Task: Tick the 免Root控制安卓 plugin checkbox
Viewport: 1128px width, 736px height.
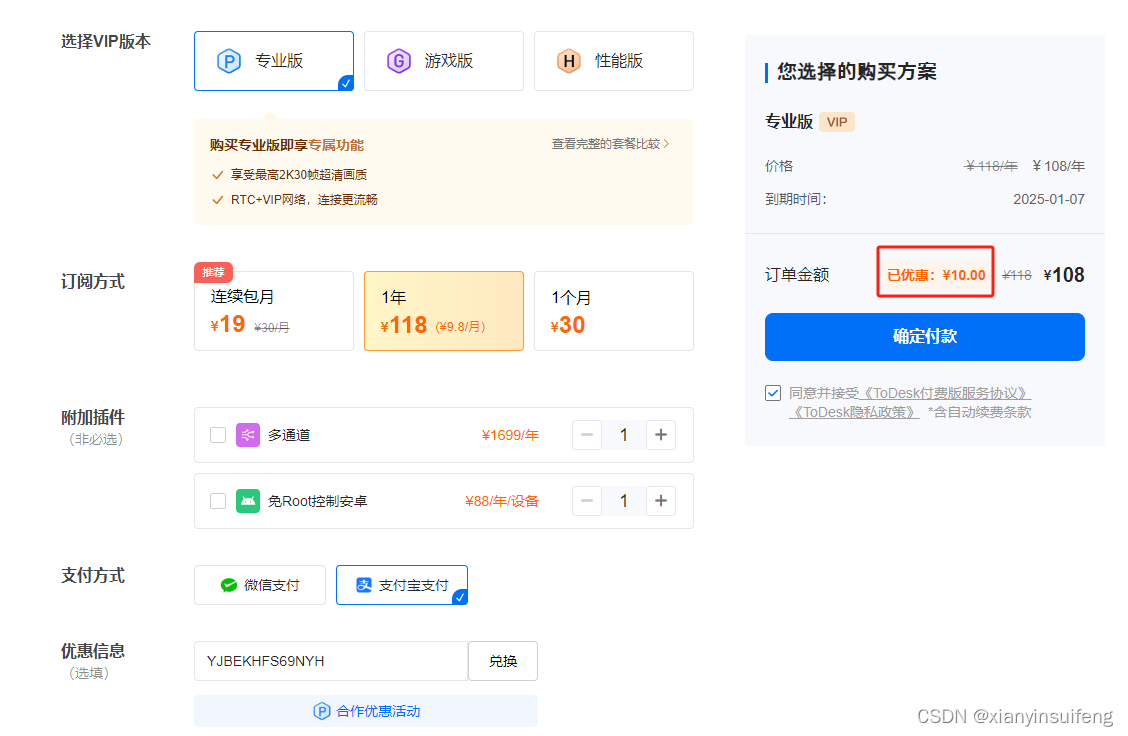Action: tap(218, 501)
